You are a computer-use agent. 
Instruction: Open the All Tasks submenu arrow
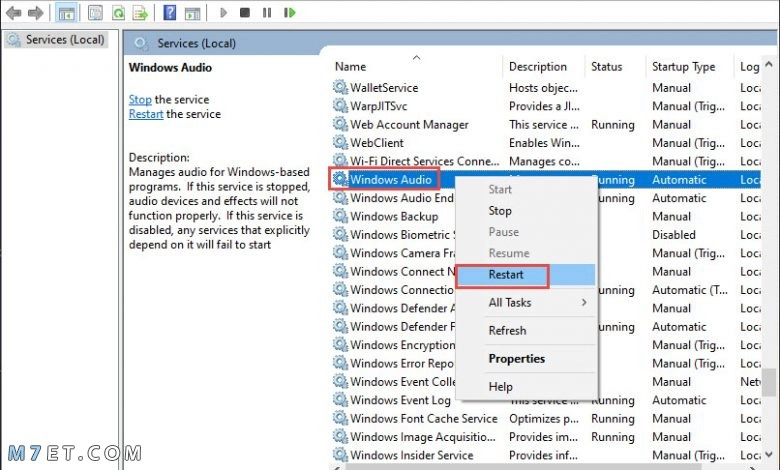pyautogui.click(x=584, y=302)
